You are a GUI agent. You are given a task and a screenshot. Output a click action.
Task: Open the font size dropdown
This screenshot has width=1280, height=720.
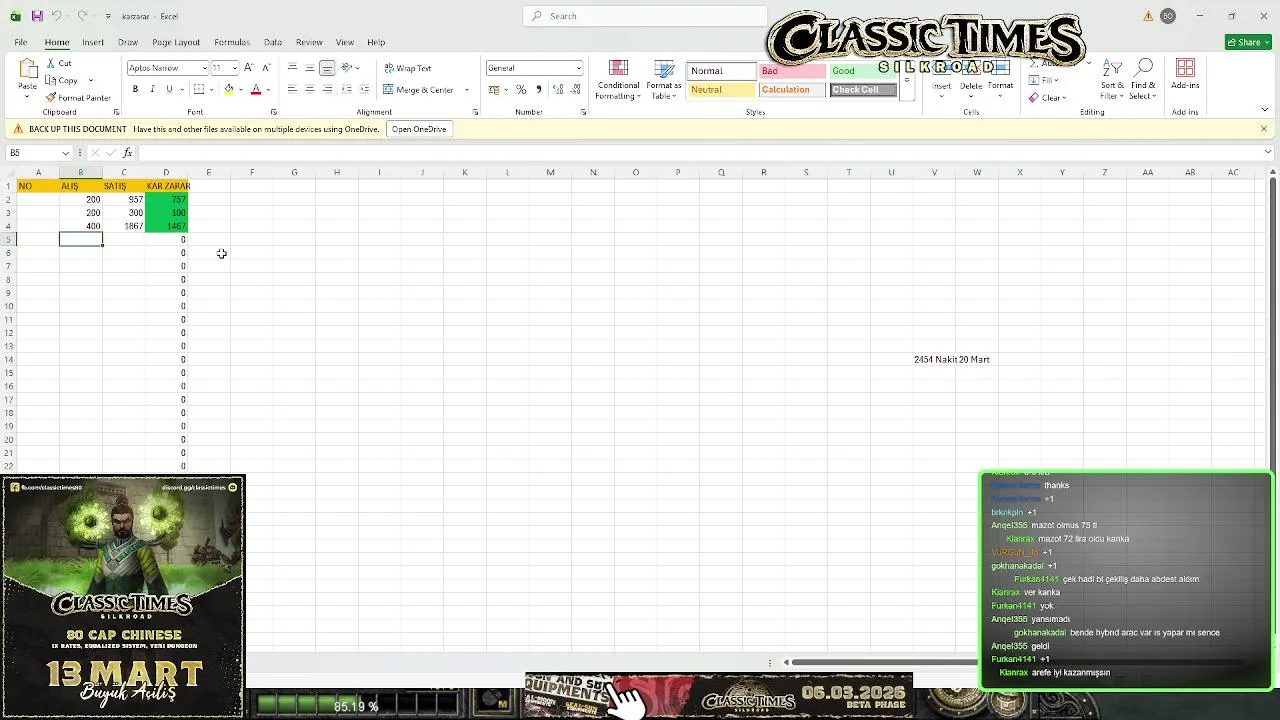[235, 68]
